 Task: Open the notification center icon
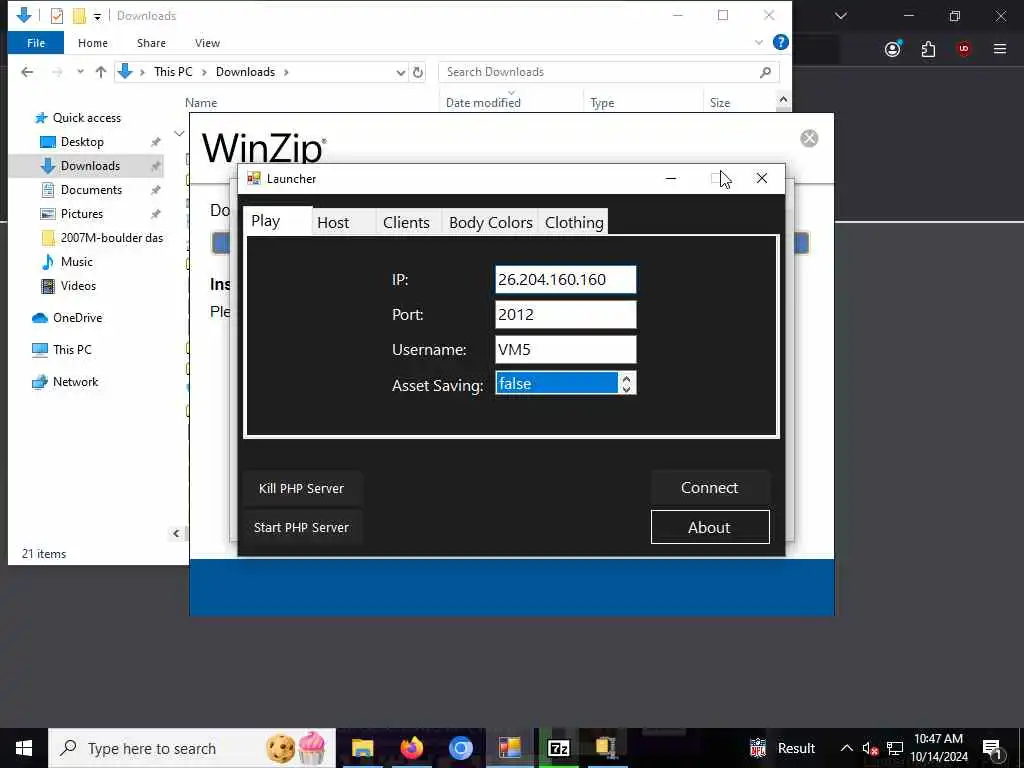click(x=992, y=749)
